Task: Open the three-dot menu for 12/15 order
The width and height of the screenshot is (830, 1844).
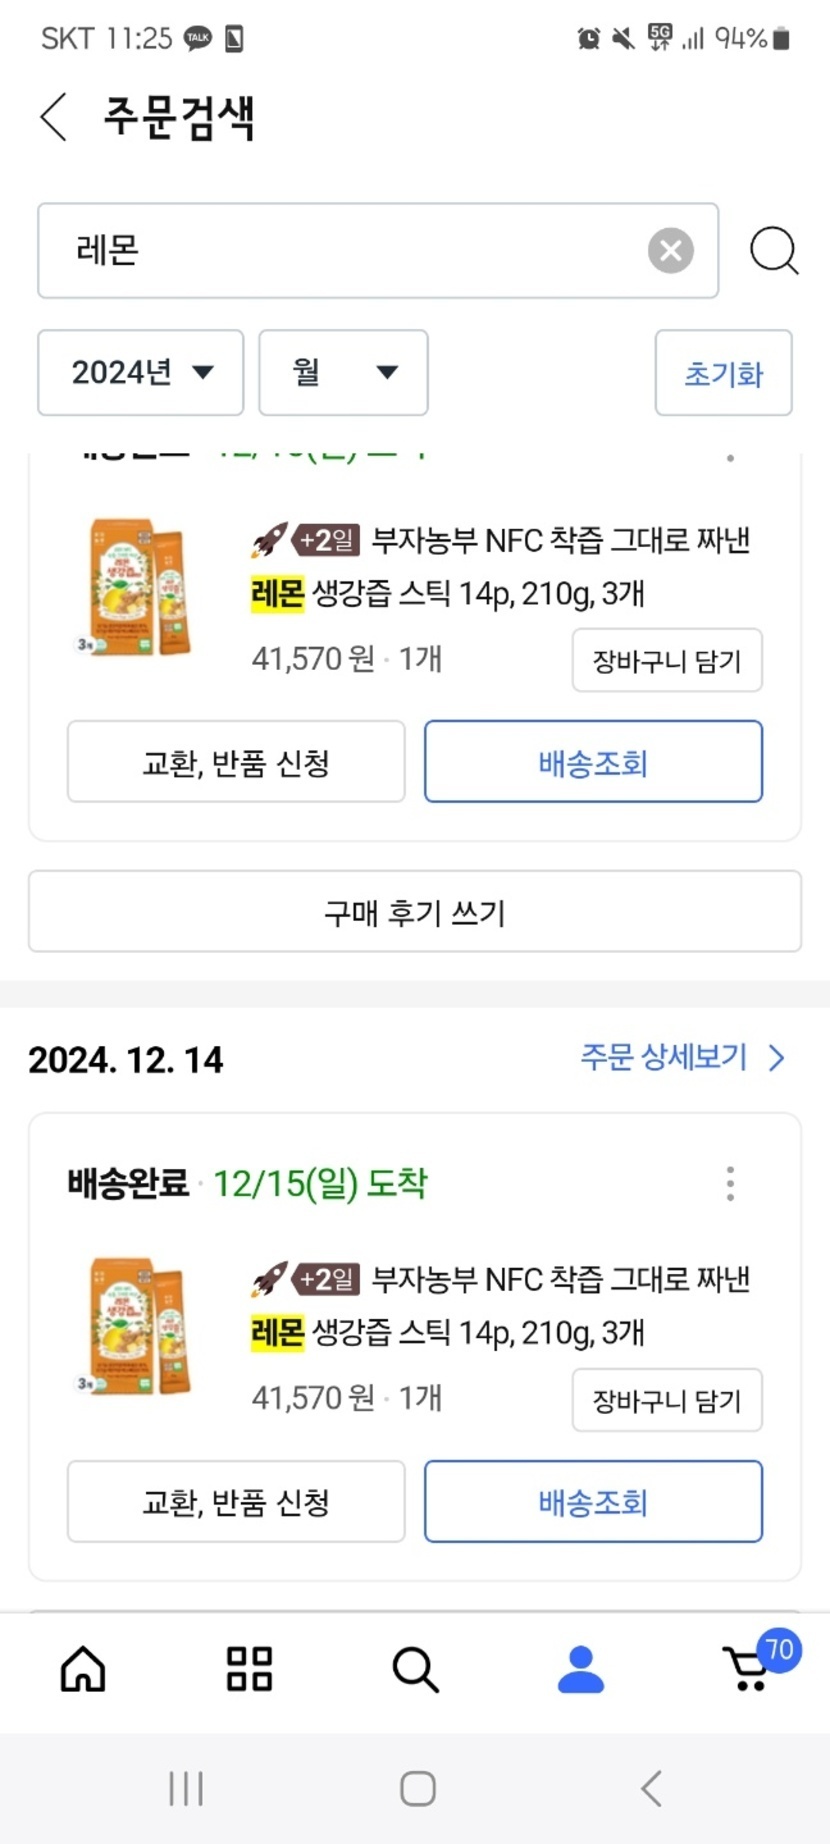Action: [x=730, y=1183]
